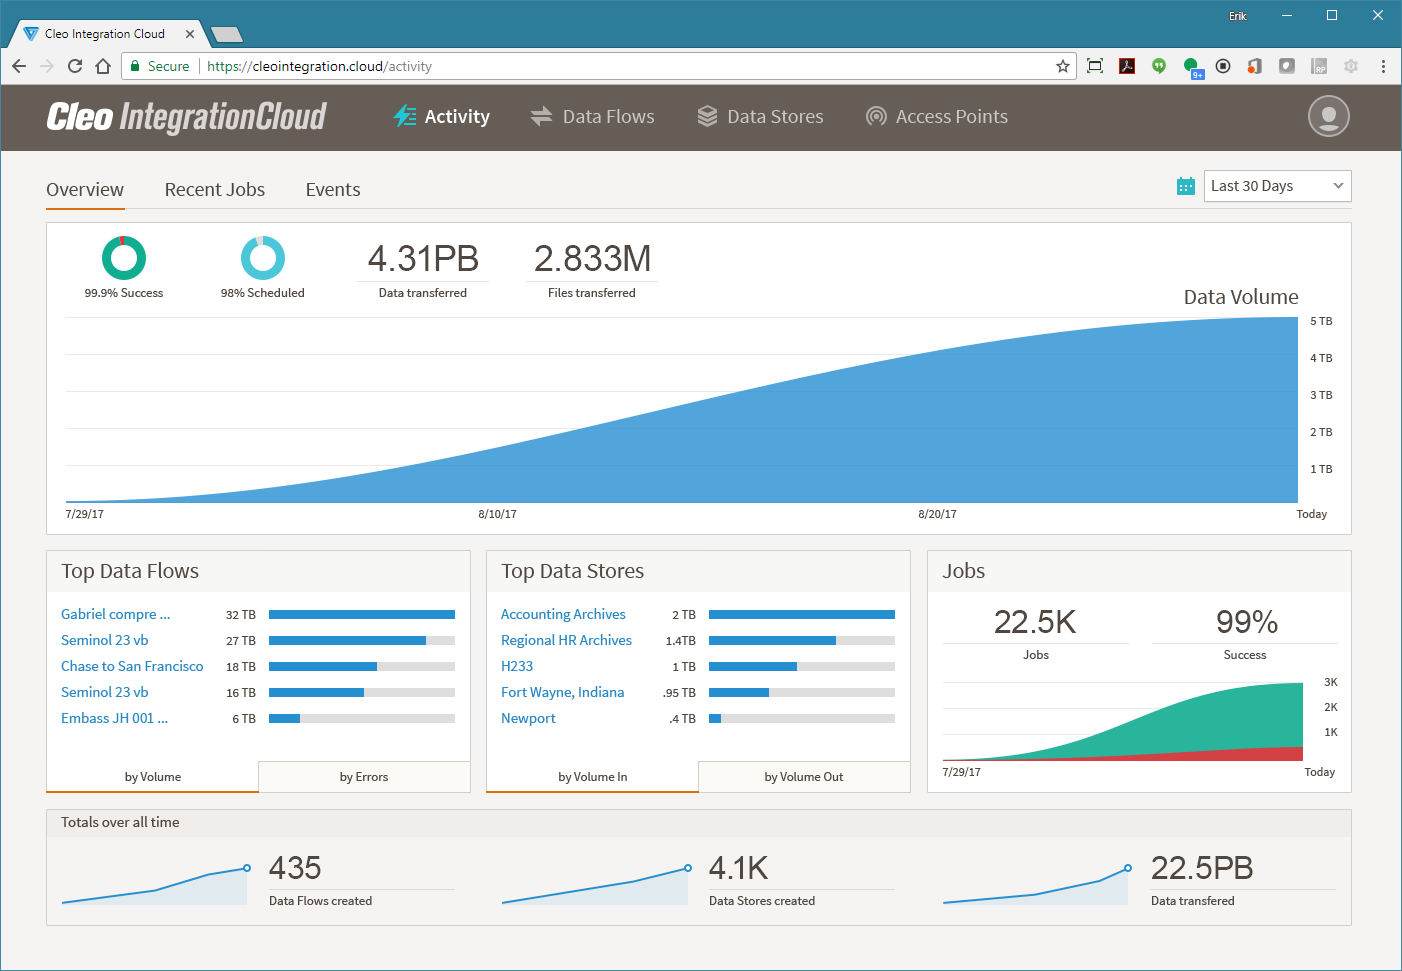Click the 2.833M Files transferred value
Viewport: 1402px width, 971px height.
click(592, 259)
